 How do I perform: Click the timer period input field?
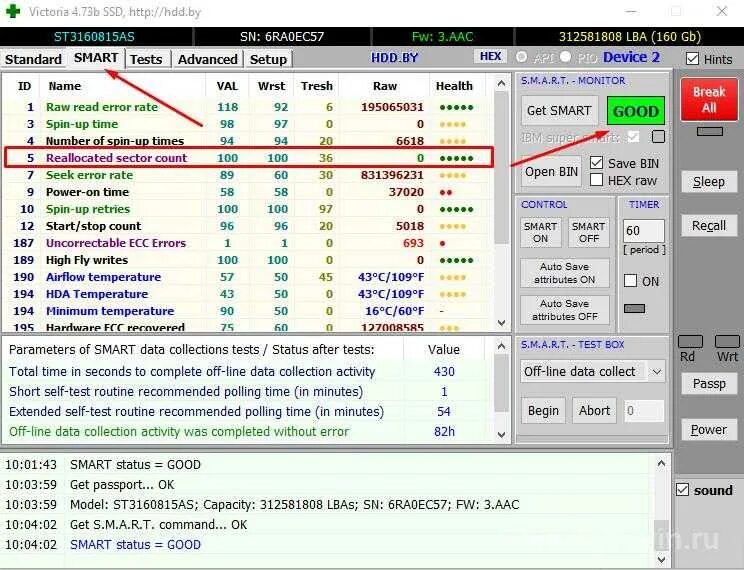(x=643, y=231)
